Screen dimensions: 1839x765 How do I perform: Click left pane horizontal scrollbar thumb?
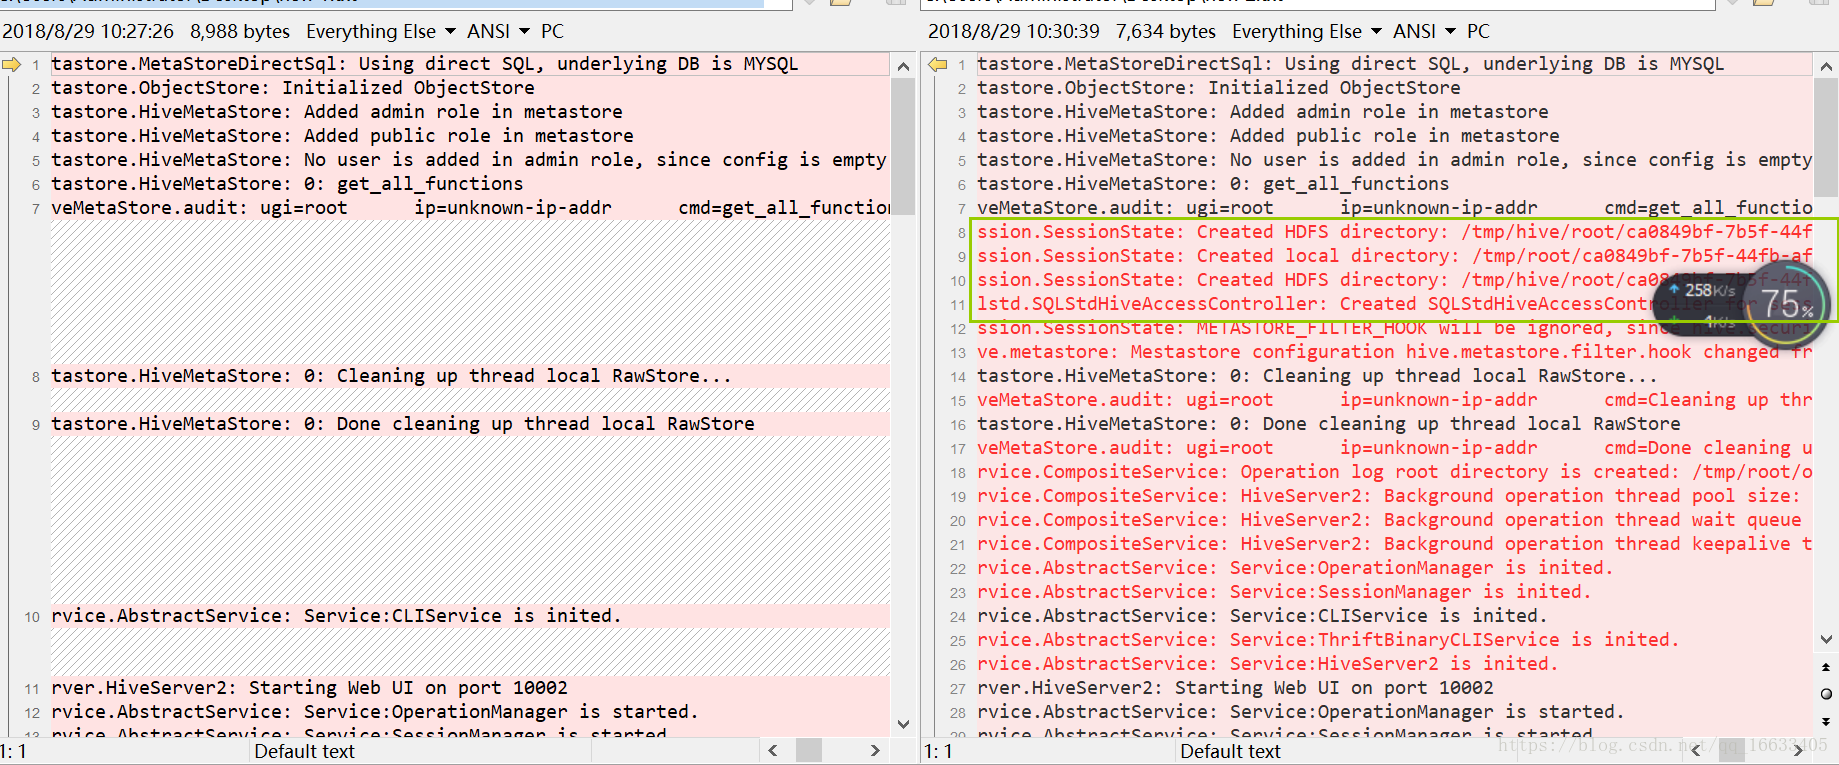(809, 750)
